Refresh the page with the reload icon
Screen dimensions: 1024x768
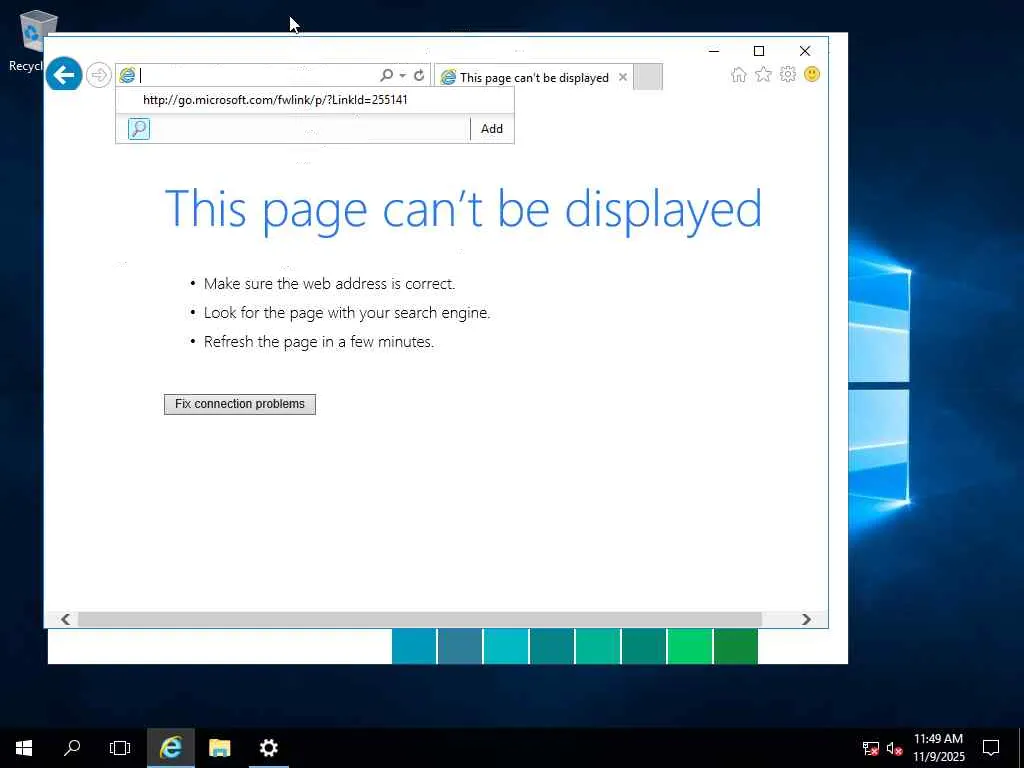click(419, 76)
